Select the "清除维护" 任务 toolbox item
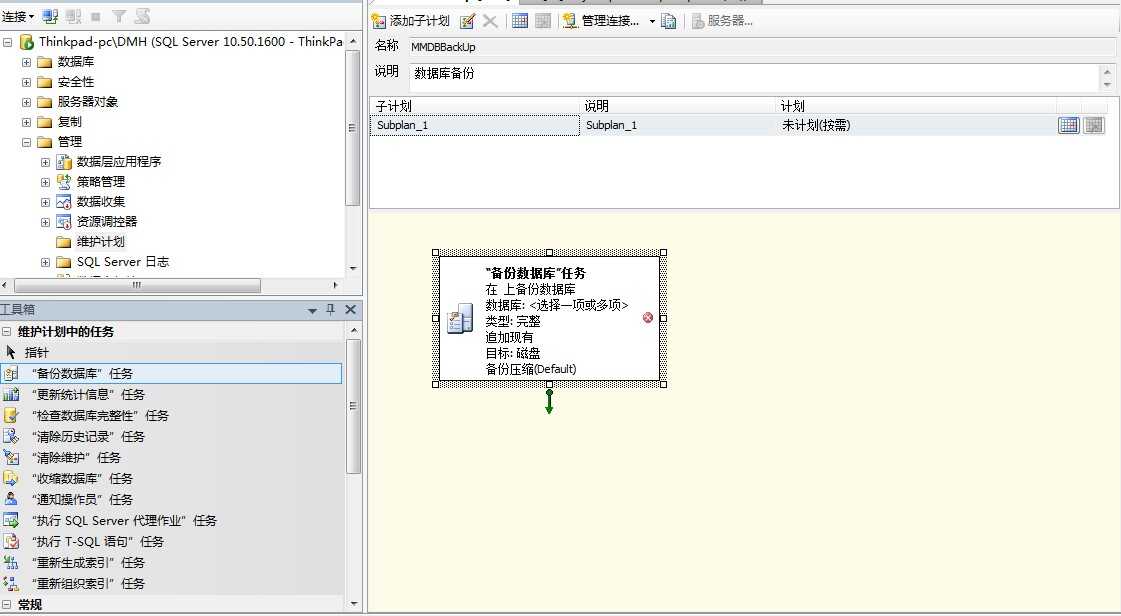The width and height of the screenshot is (1121, 616). pos(172,457)
